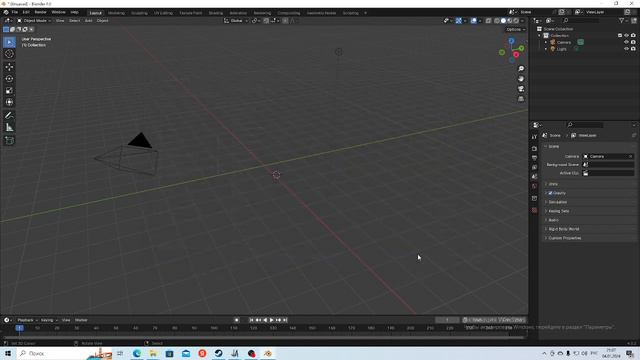This screenshot has height=360, width=640.
Task: Open Steam from the taskbar
Action: pyautogui.click(x=218, y=353)
